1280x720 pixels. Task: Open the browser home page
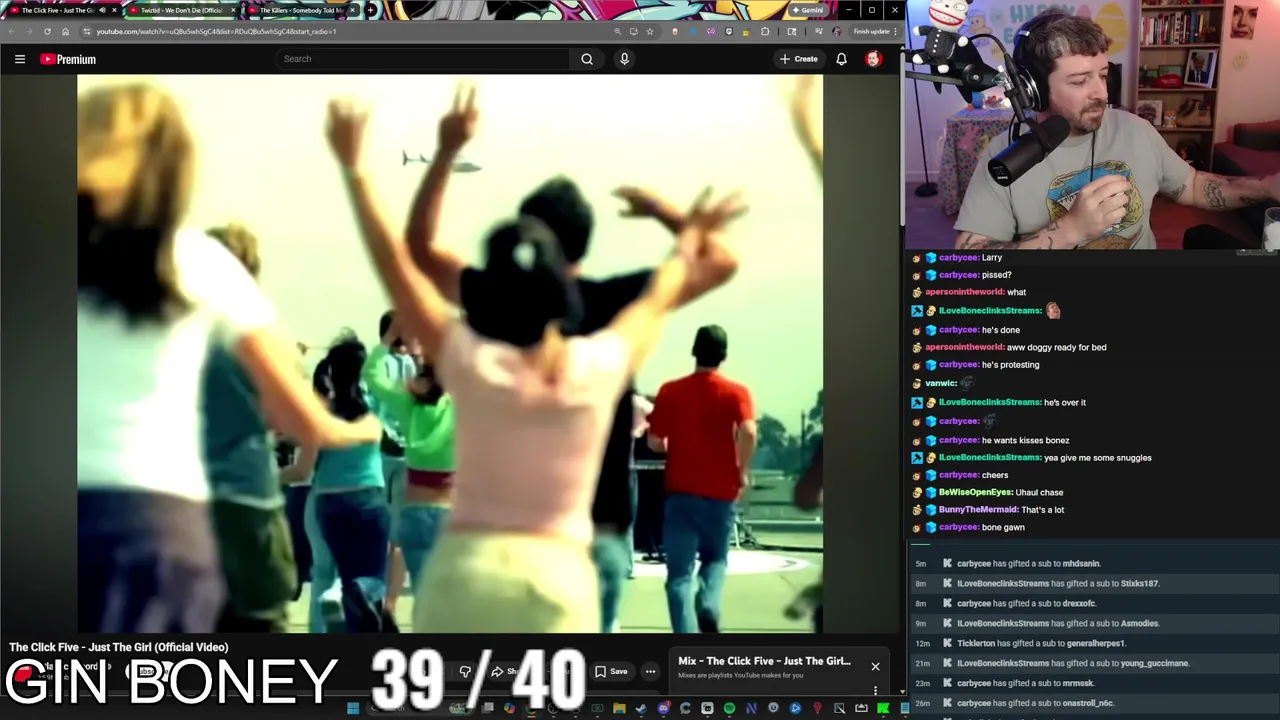65,31
